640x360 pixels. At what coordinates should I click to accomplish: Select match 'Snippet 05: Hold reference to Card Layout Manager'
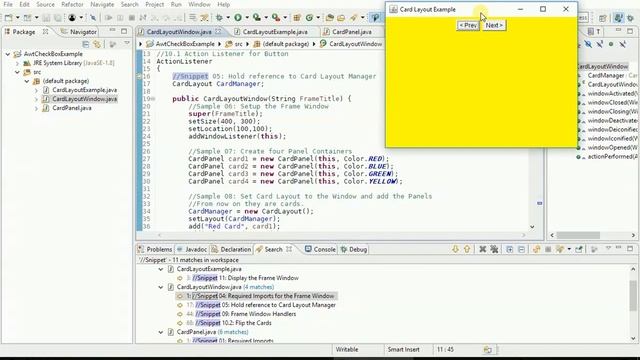(x=265, y=305)
